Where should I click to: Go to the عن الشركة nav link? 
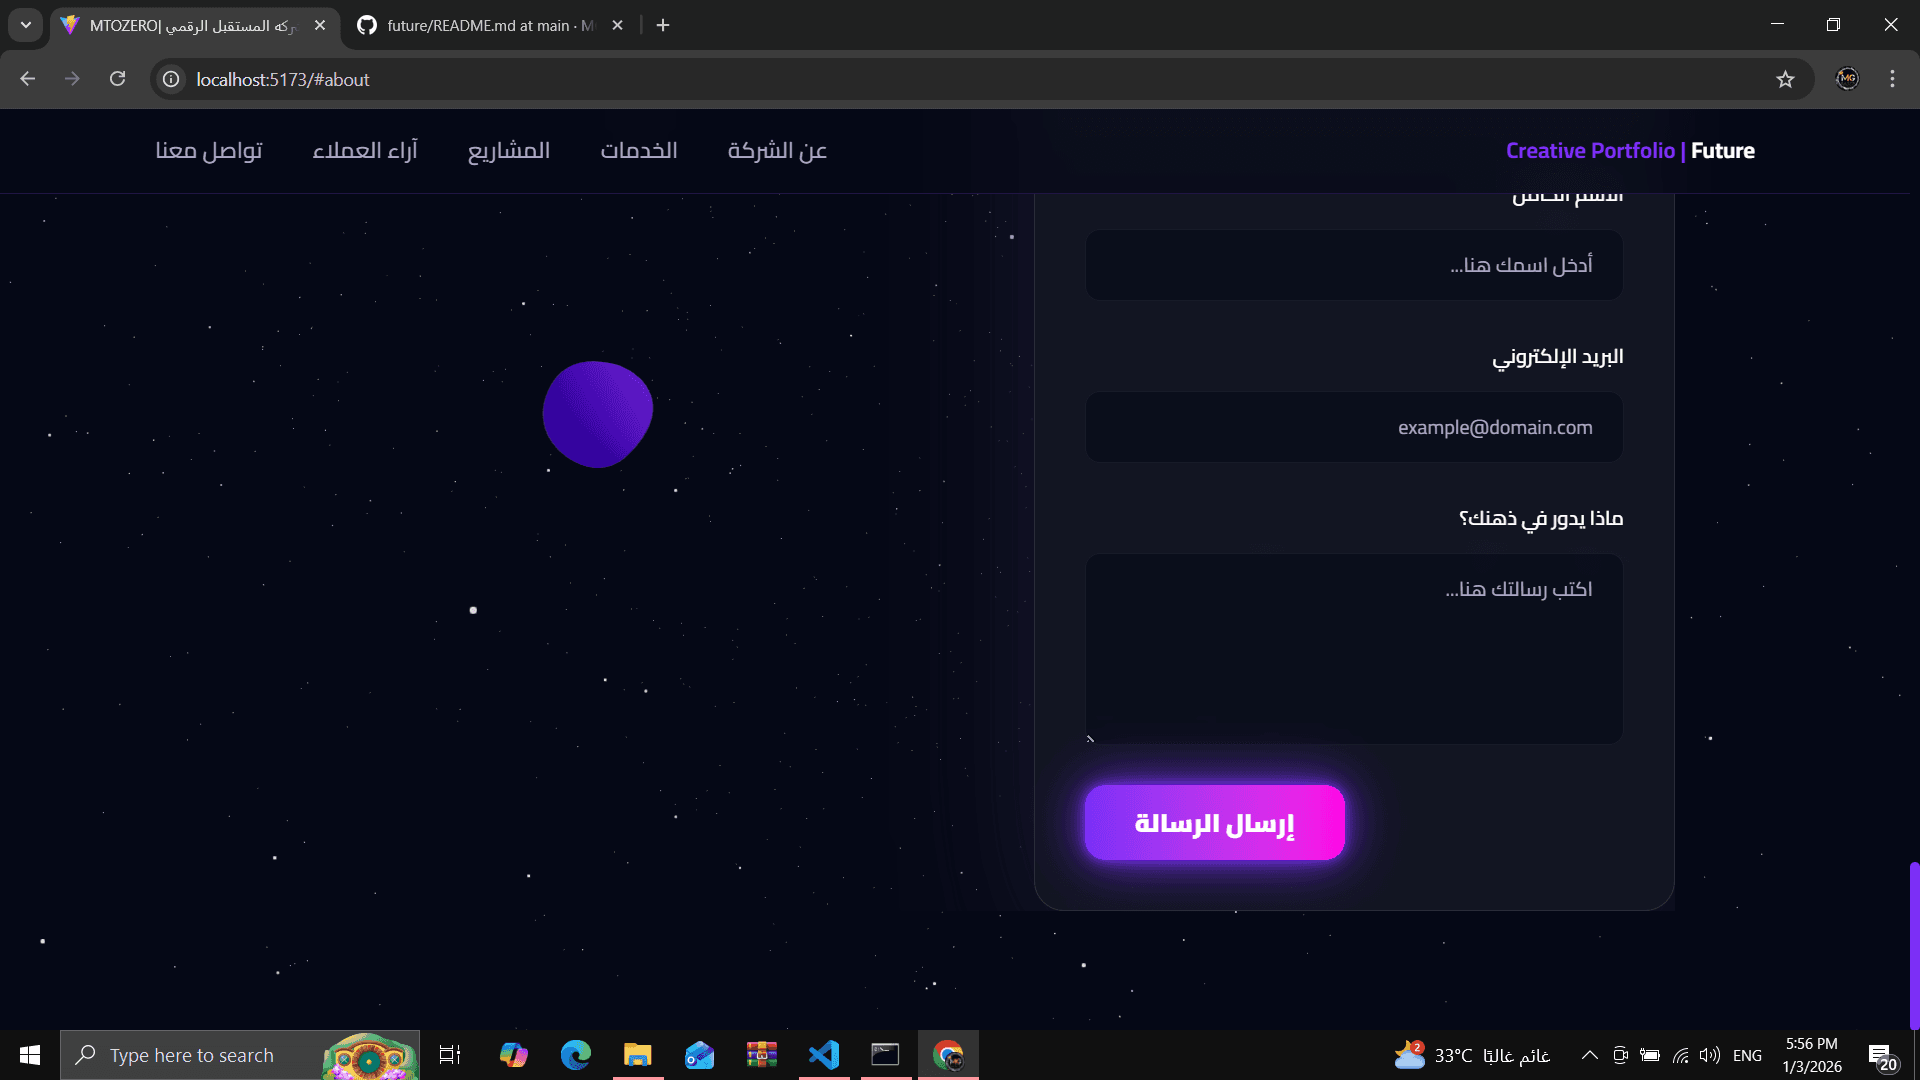777,150
